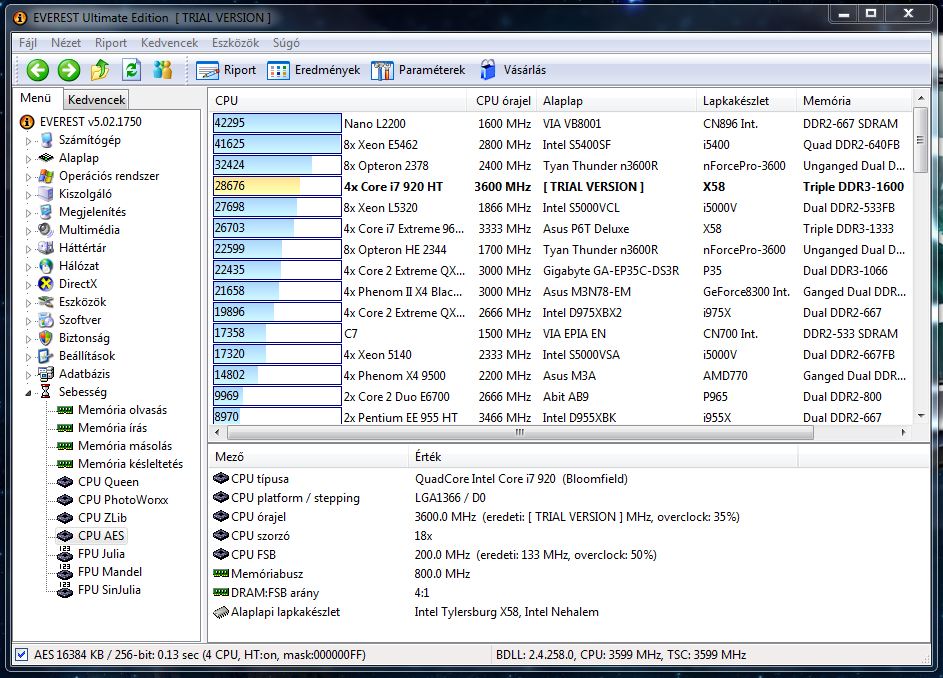Open the Eszközök menu
Viewport: 943px width, 678px height.
[x=235, y=43]
